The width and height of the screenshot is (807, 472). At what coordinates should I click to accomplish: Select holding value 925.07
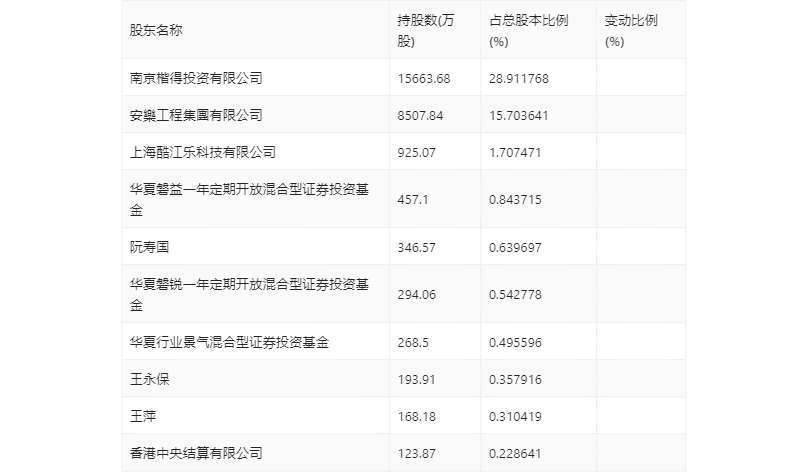click(x=416, y=153)
